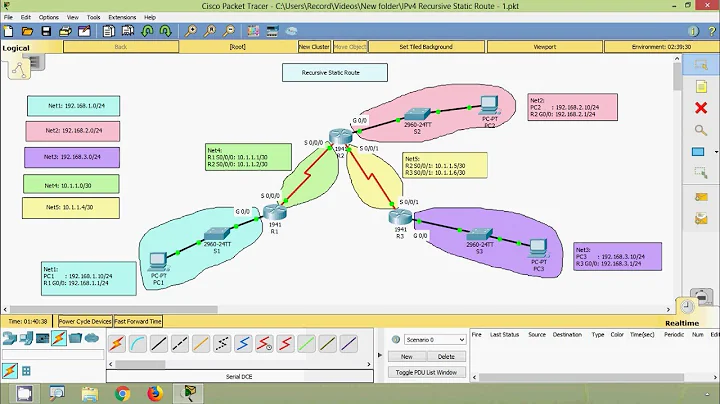Open the Custom Devices Dialog icon

pos(272,31)
